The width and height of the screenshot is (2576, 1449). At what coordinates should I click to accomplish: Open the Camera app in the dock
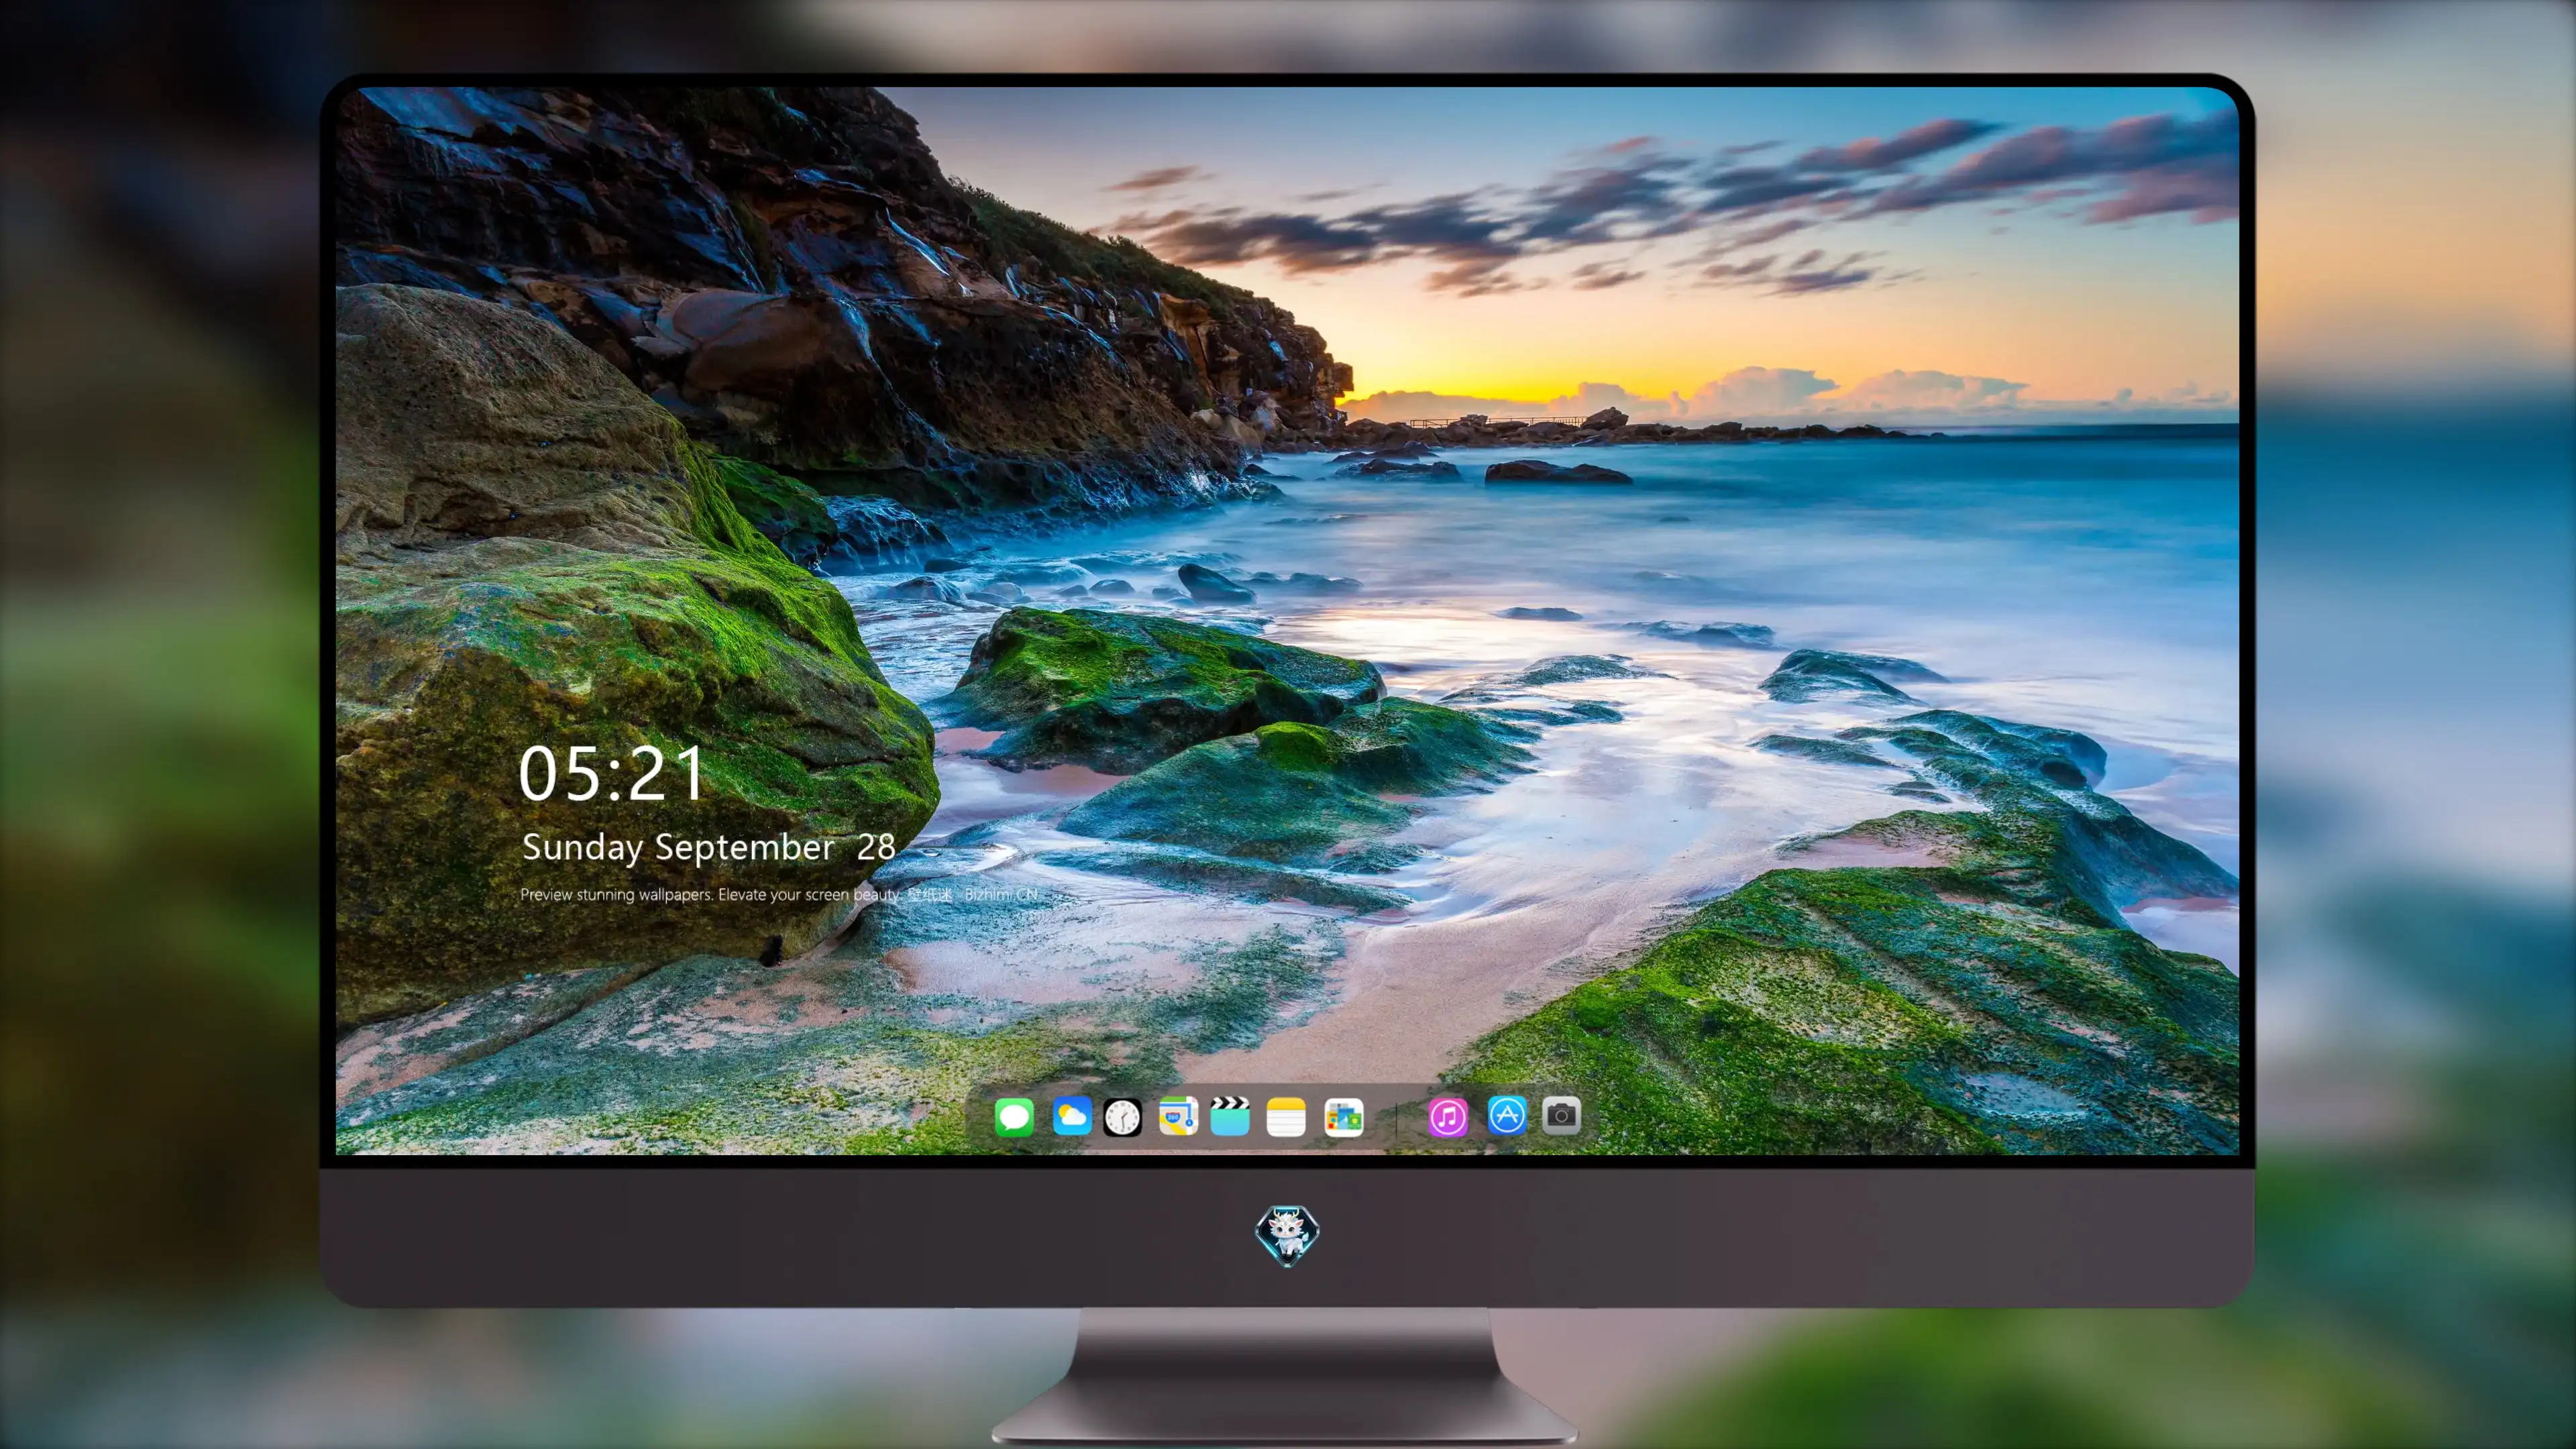(x=1561, y=1115)
